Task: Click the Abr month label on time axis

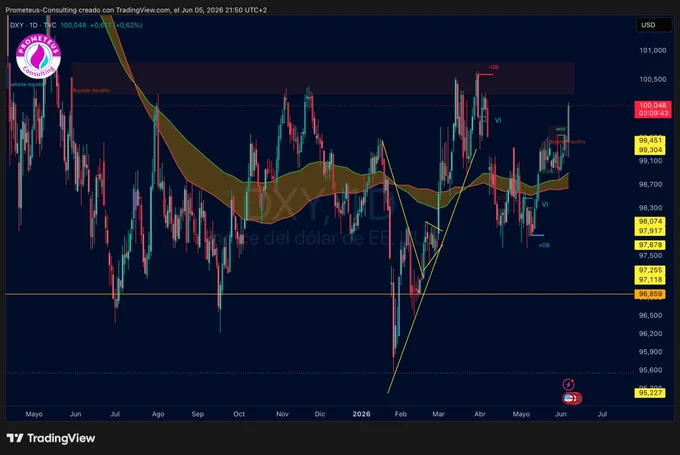Action: [480, 414]
